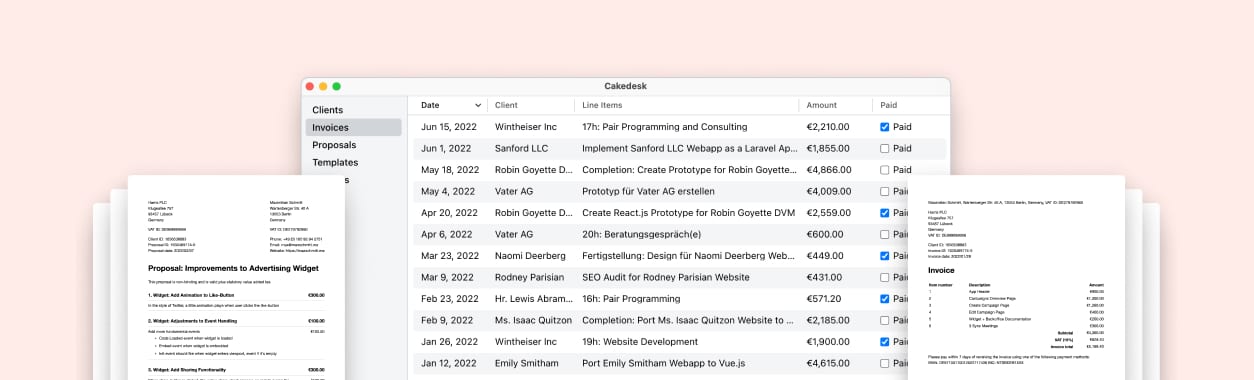Mark Sanford LLC invoice as paid
Viewport: 1254px width, 380px height.
pos(885,148)
